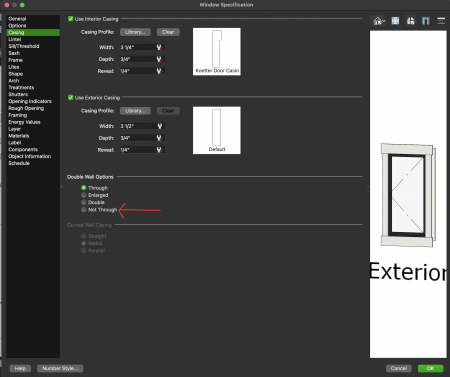This screenshot has height=377, width=450.
Task: Open the Sash panel
Action: 33,53
